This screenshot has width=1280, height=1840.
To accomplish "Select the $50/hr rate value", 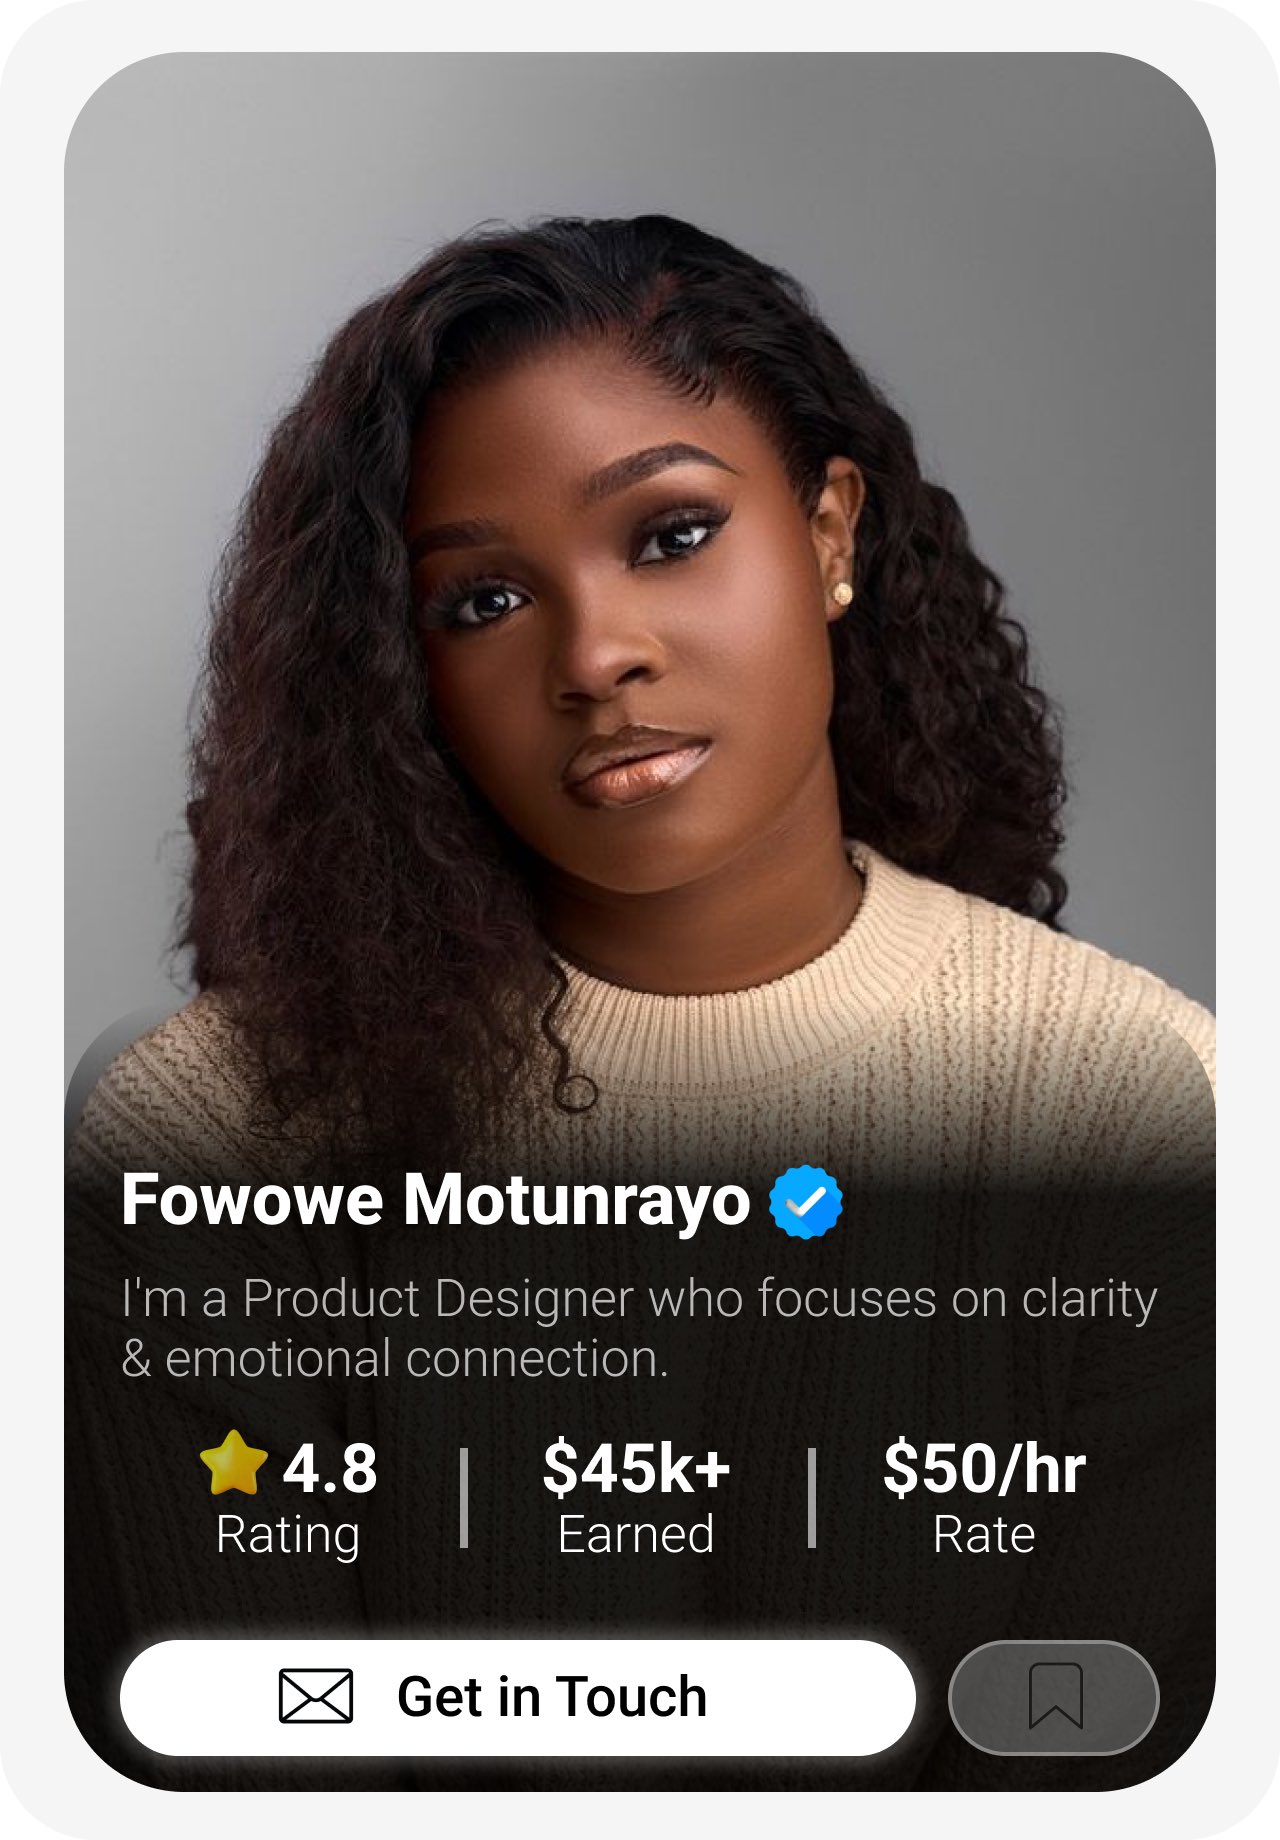I will 984,1469.
